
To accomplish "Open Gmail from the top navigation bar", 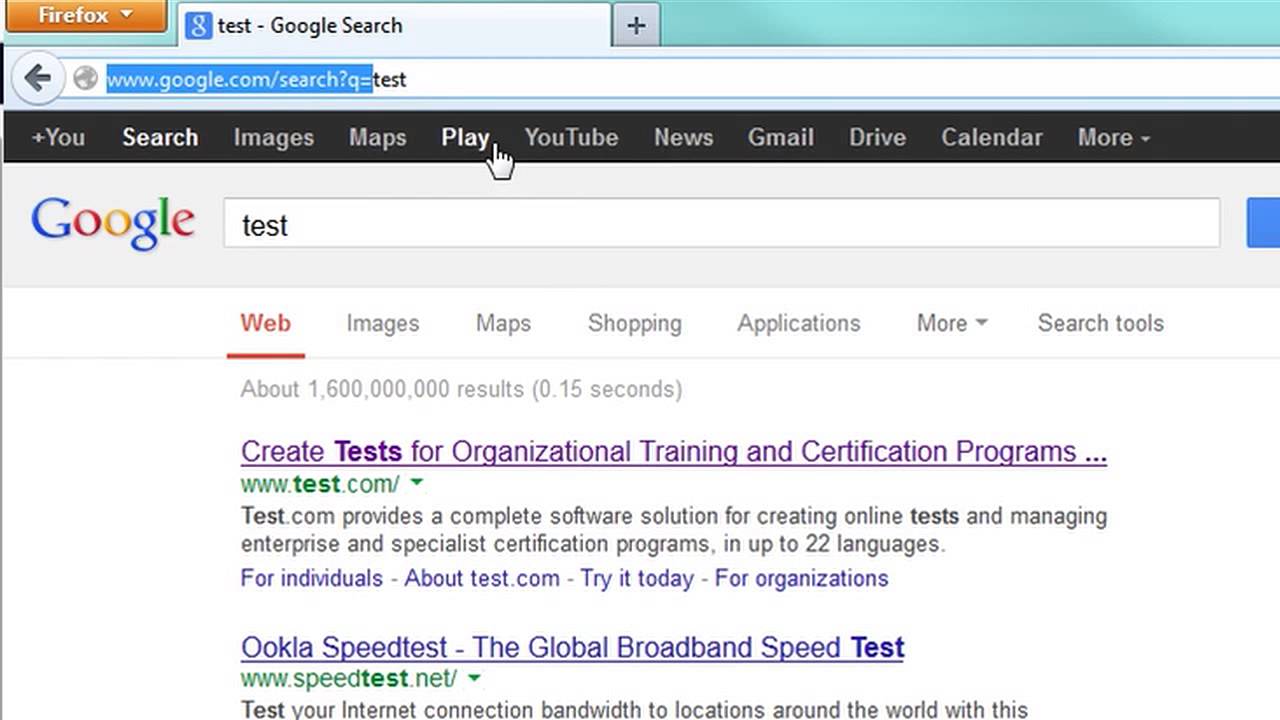I will click(780, 138).
